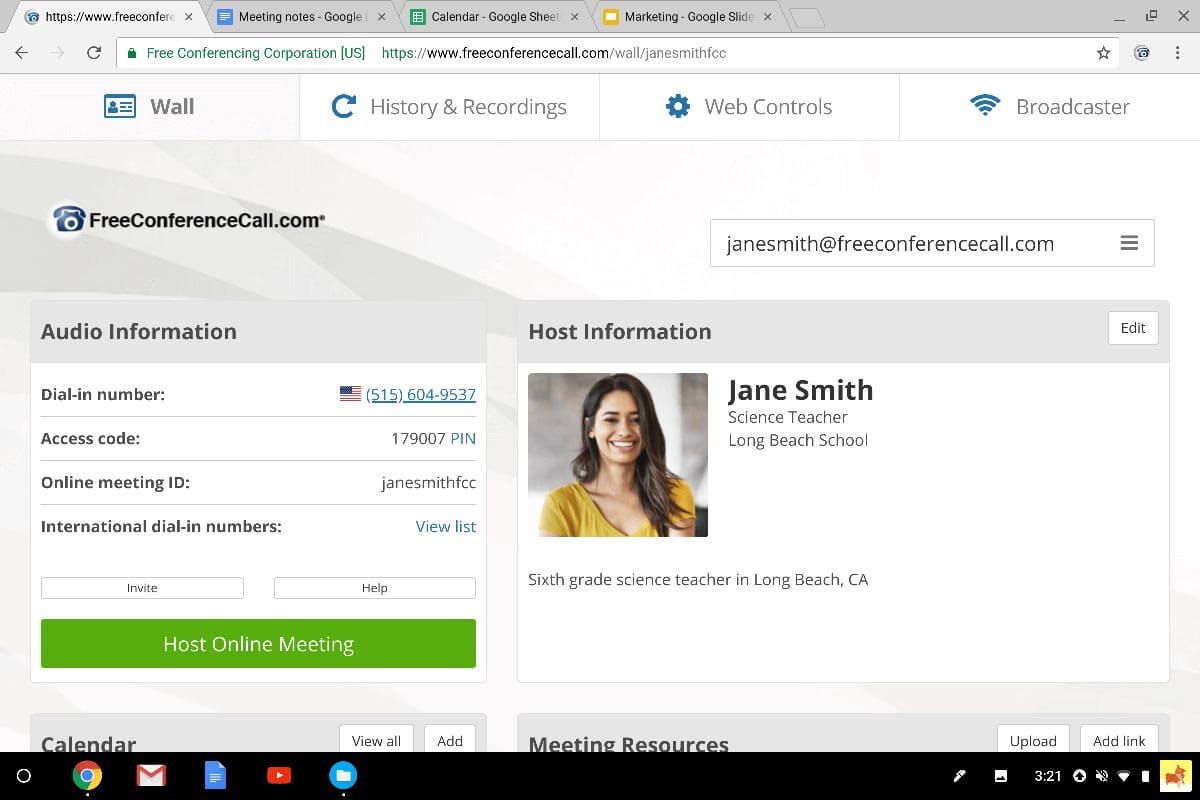Click the secure lock icon
The height and width of the screenshot is (800, 1200).
[132, 53]
